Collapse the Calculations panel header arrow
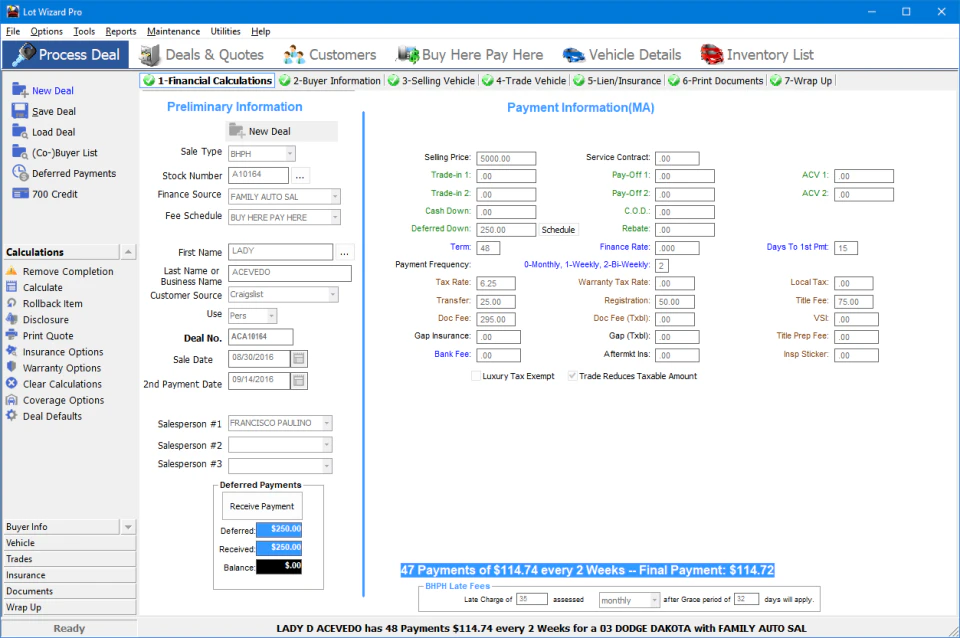The height and width of the screenshot is (638, 960). click(126, 251)
